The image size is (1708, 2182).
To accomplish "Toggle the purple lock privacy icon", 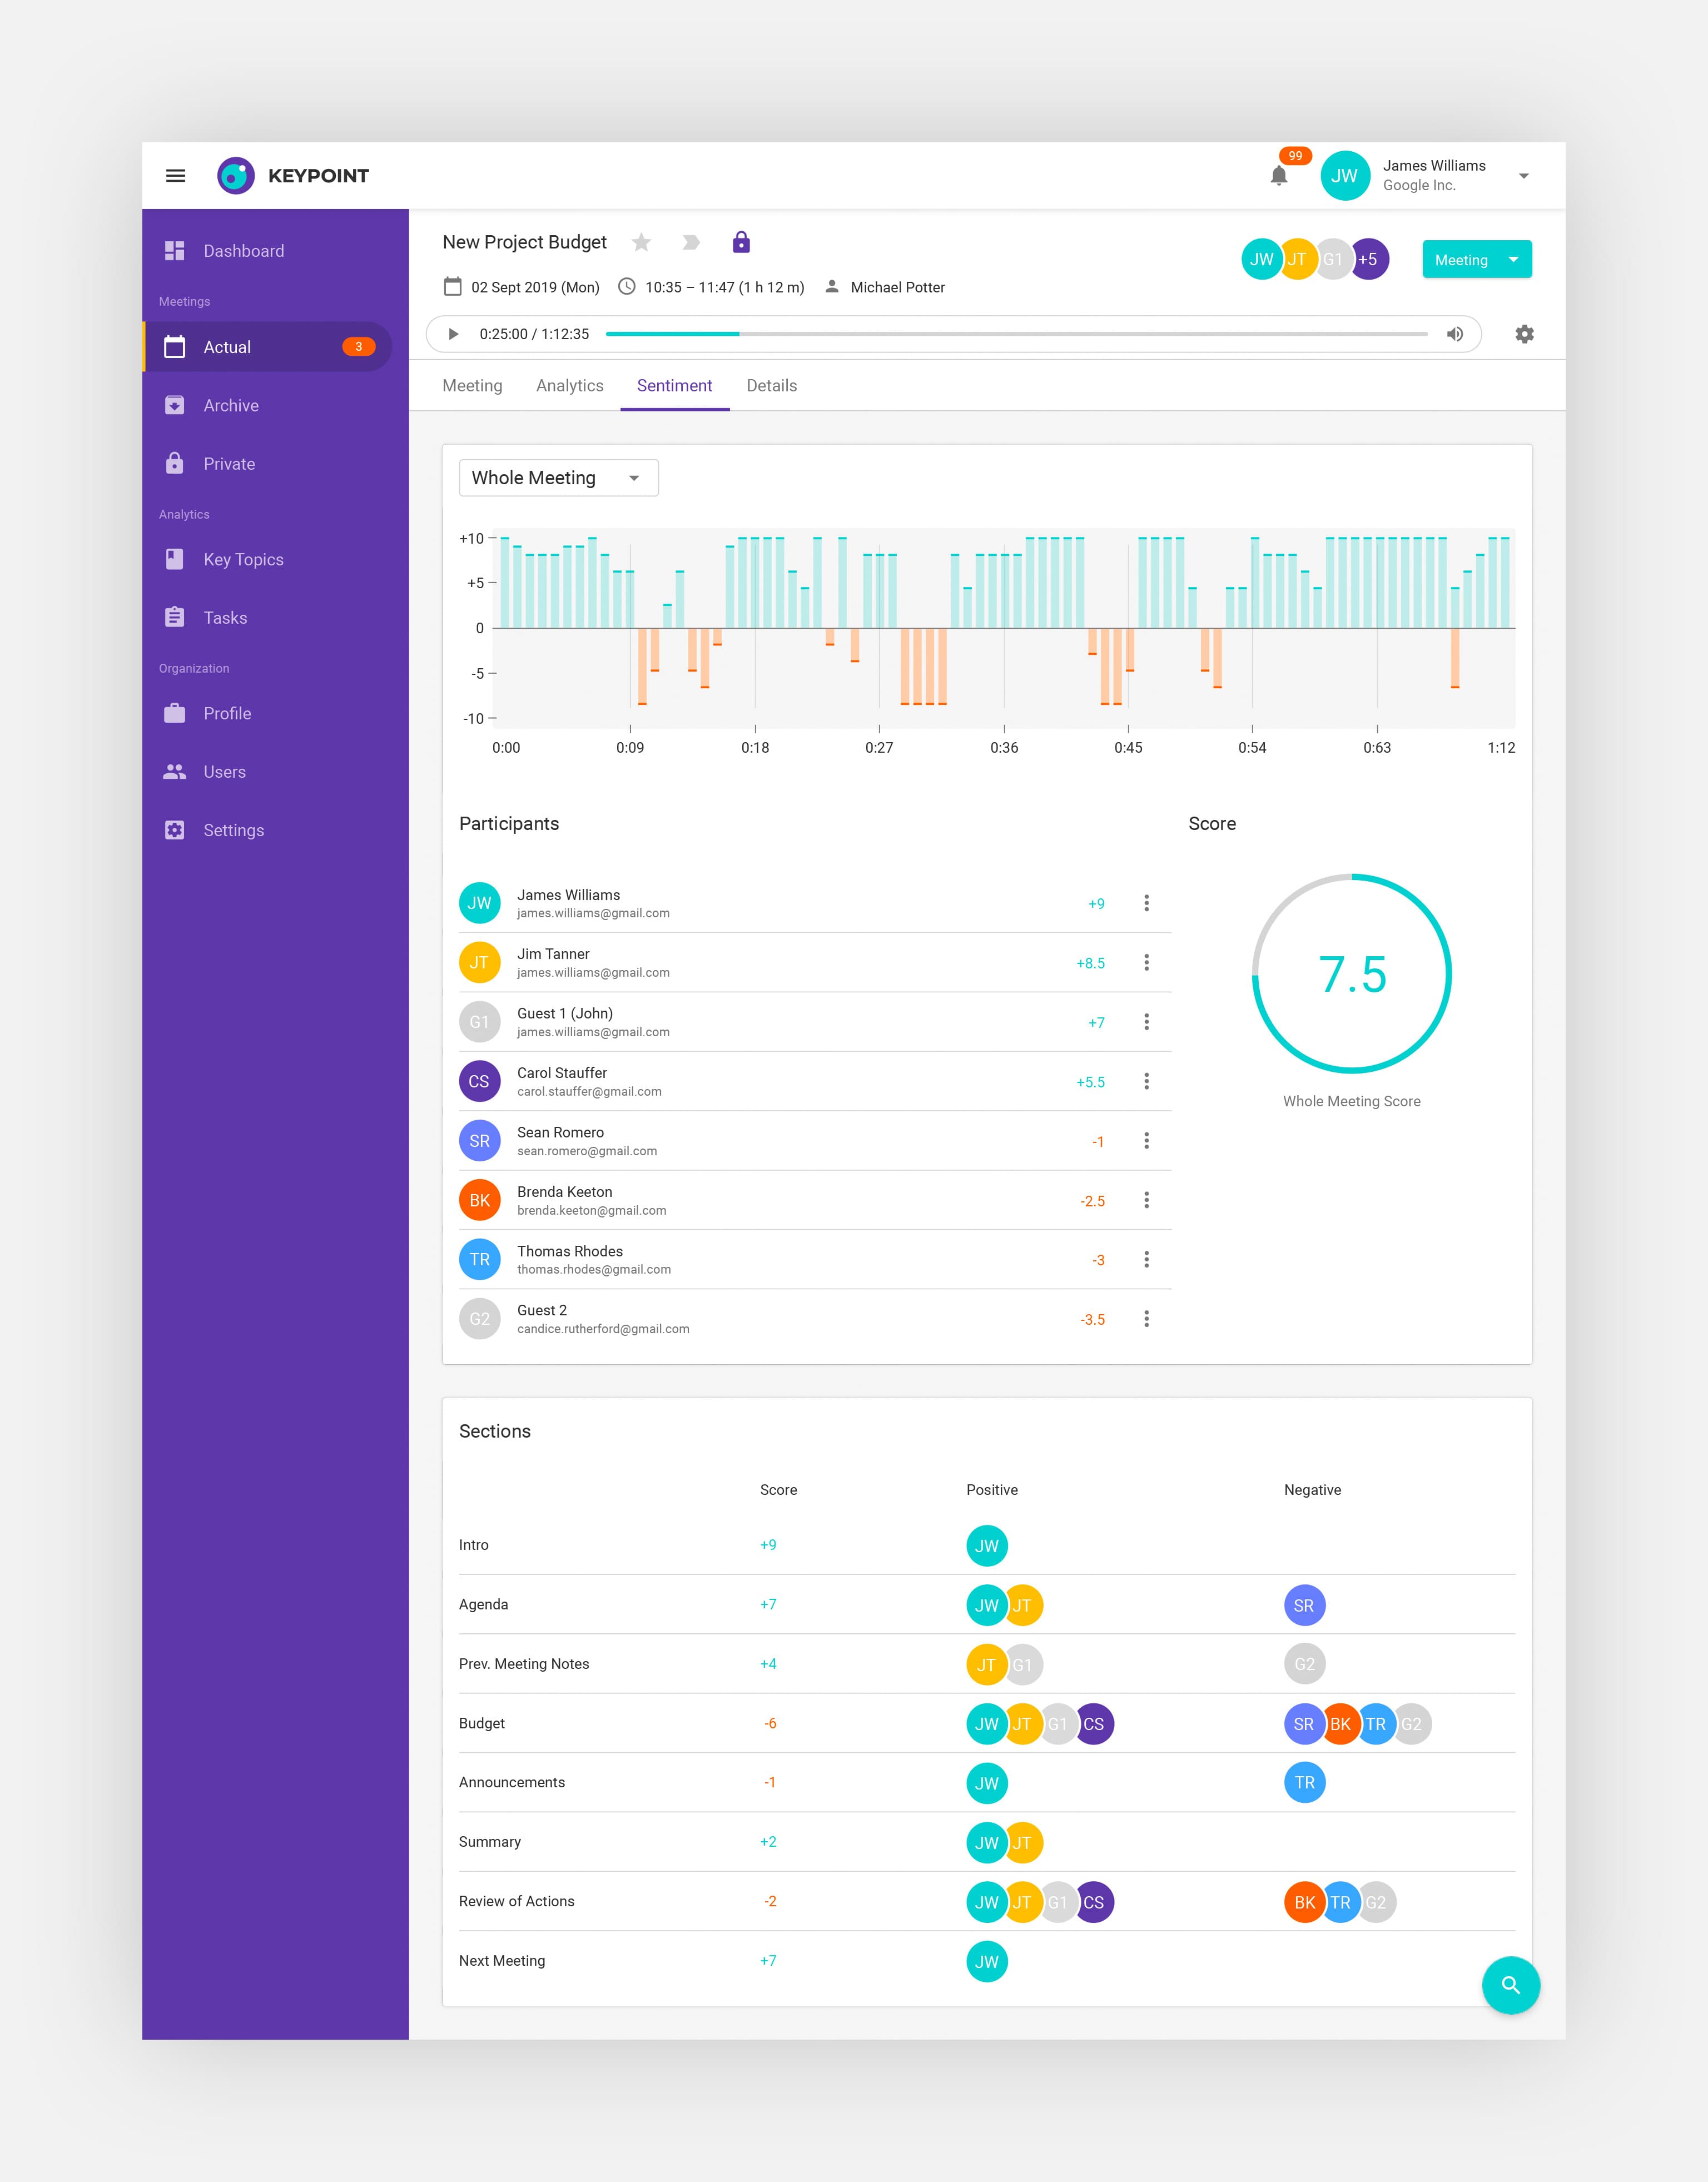I will pyautogui.click(x=741, y=242).
